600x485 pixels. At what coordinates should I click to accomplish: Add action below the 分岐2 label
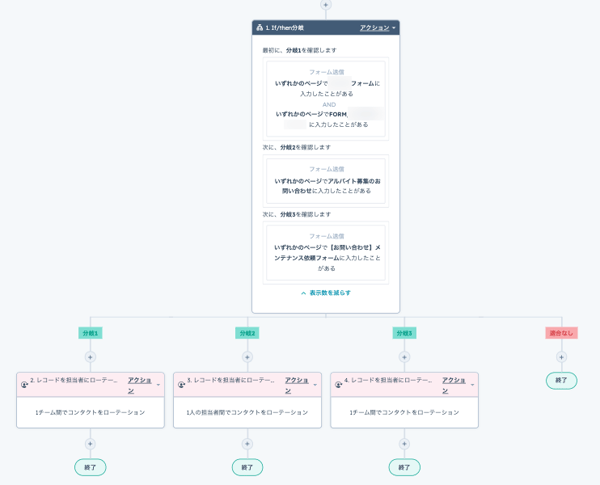247,357
